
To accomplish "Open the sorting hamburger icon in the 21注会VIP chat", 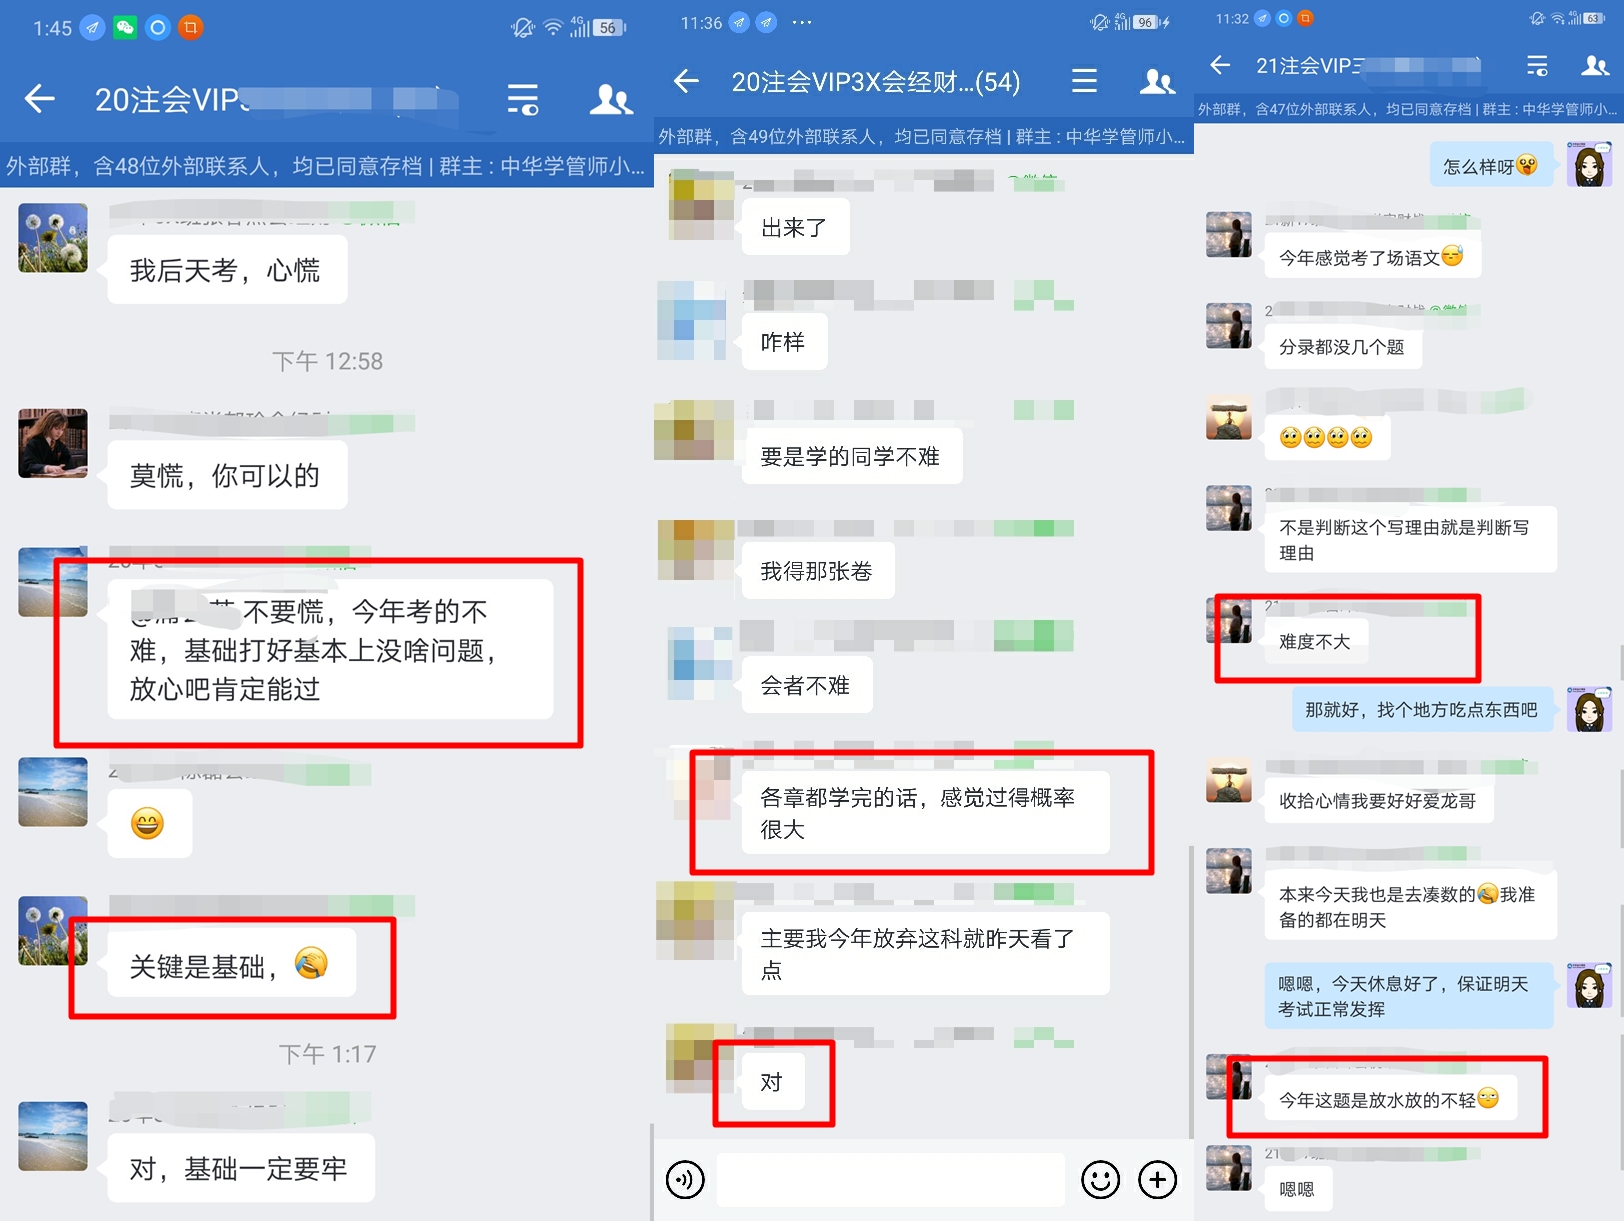I will pyautogui.click(x=1537, y=66).
